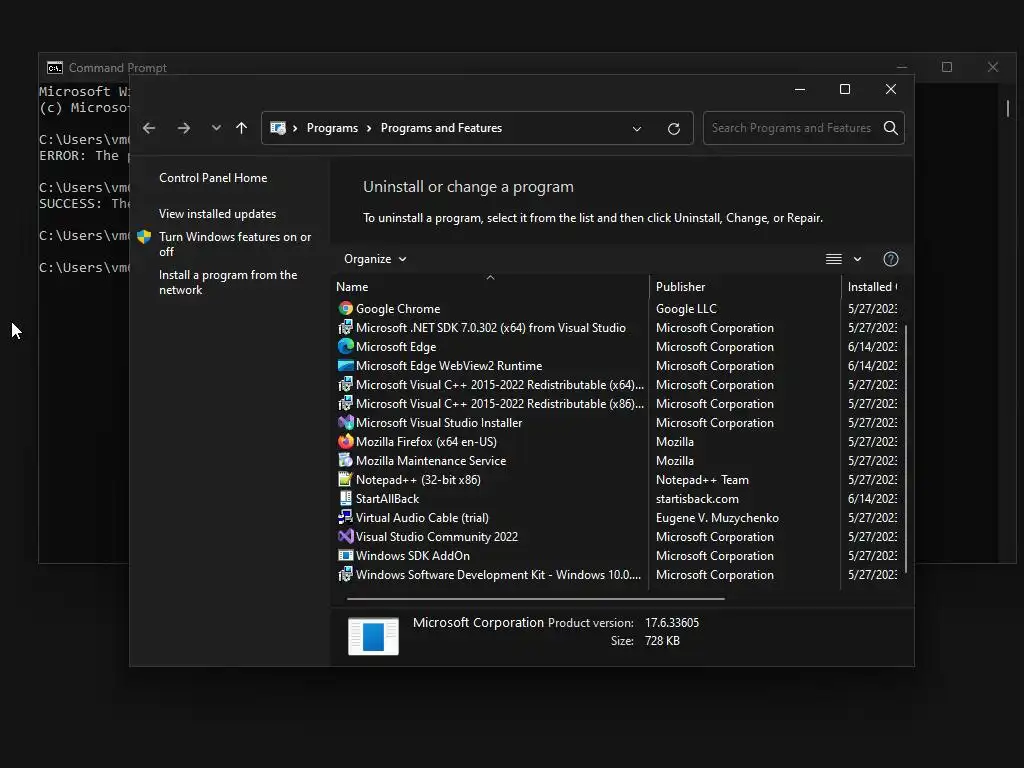
Task: Select Virtual Audio Cable (trial) entry
Action: pyautogui.click(x=422, y=517)
